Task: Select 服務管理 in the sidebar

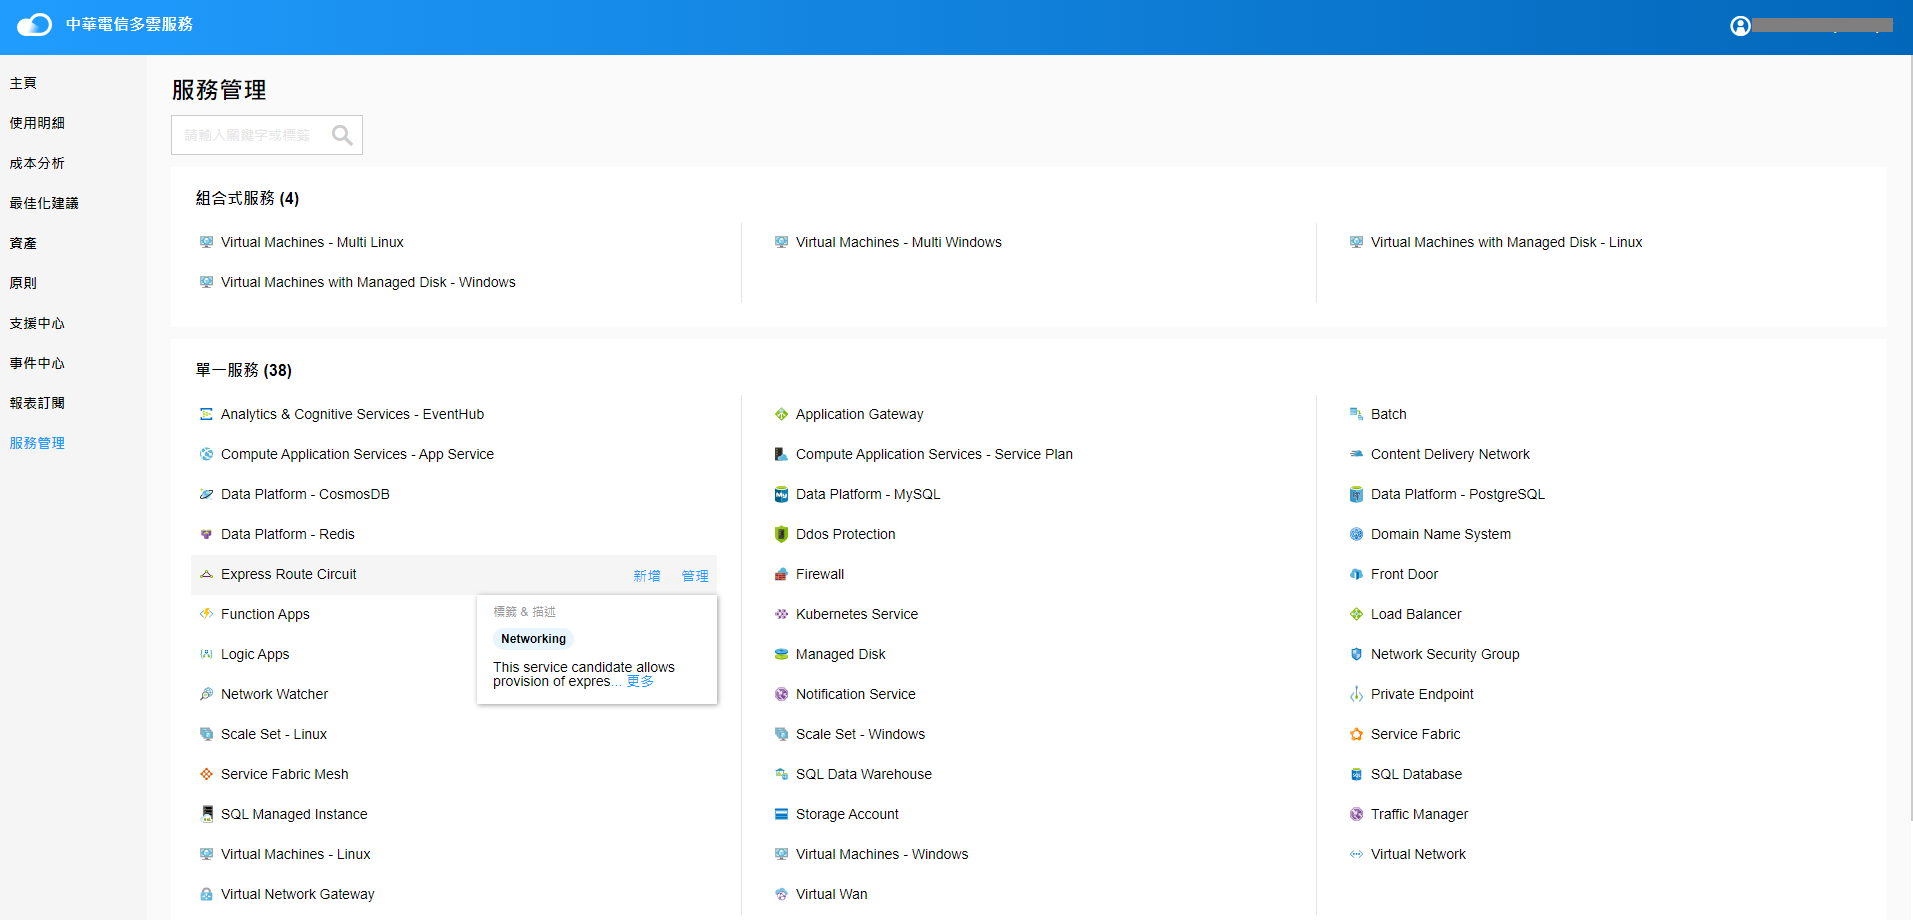Action: click(x=37, y=443)
